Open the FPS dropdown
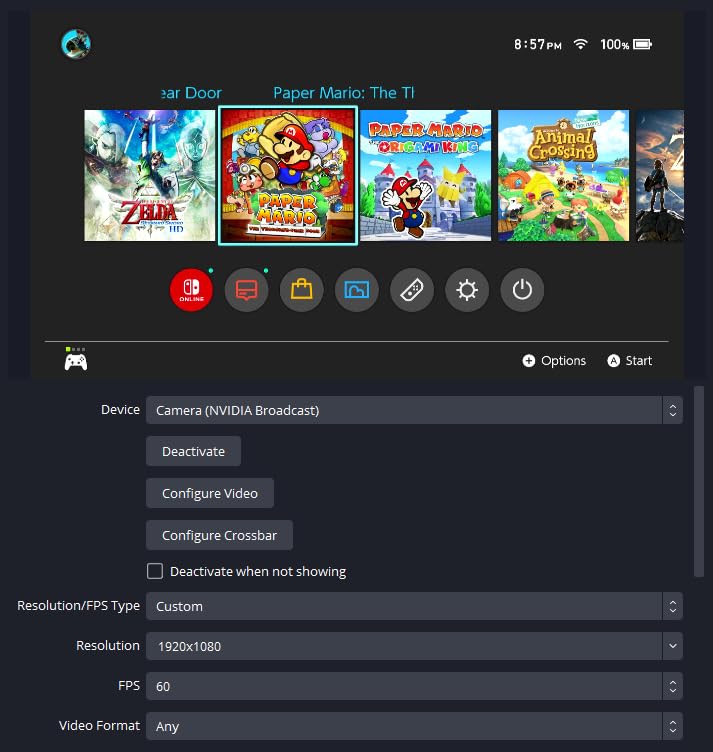713x752 pixels. pos(414,686)
